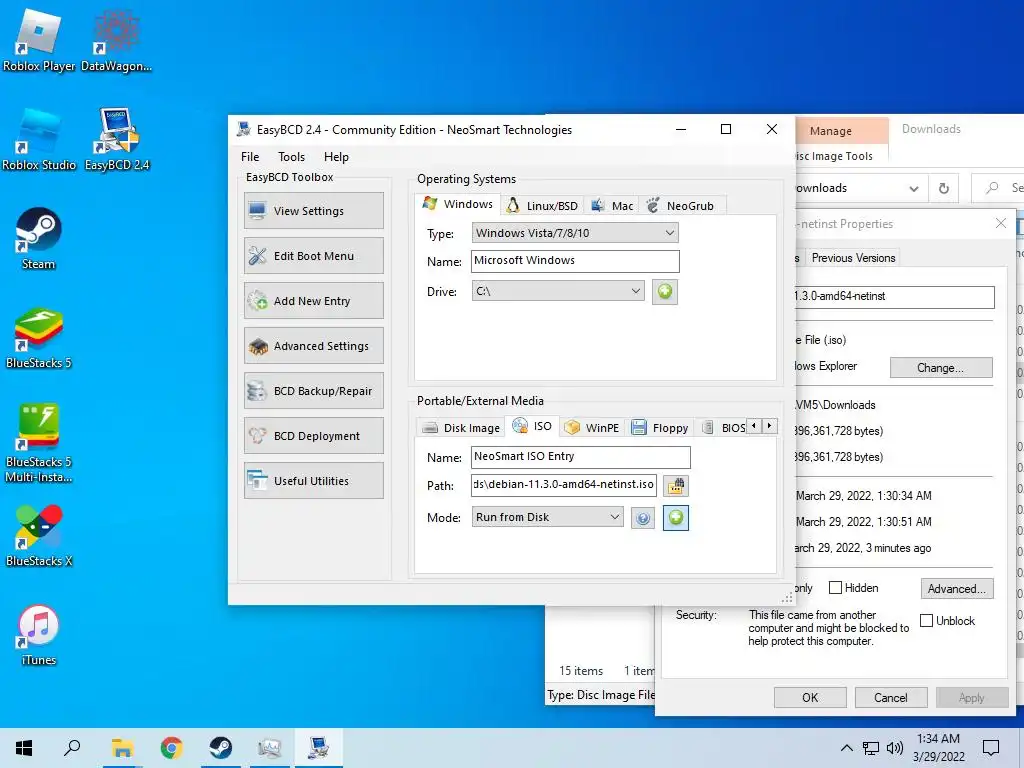
Task: Click Change... button in Properties dialog
Action: pos(941,368)
